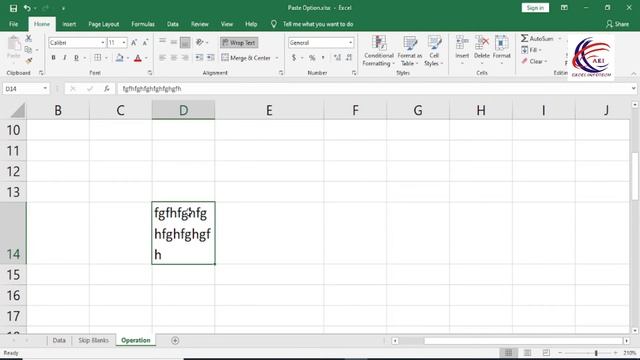
Task: Open the Skip Blanks sheet tab
Action: pyautogui.click(x=93, y=340)
